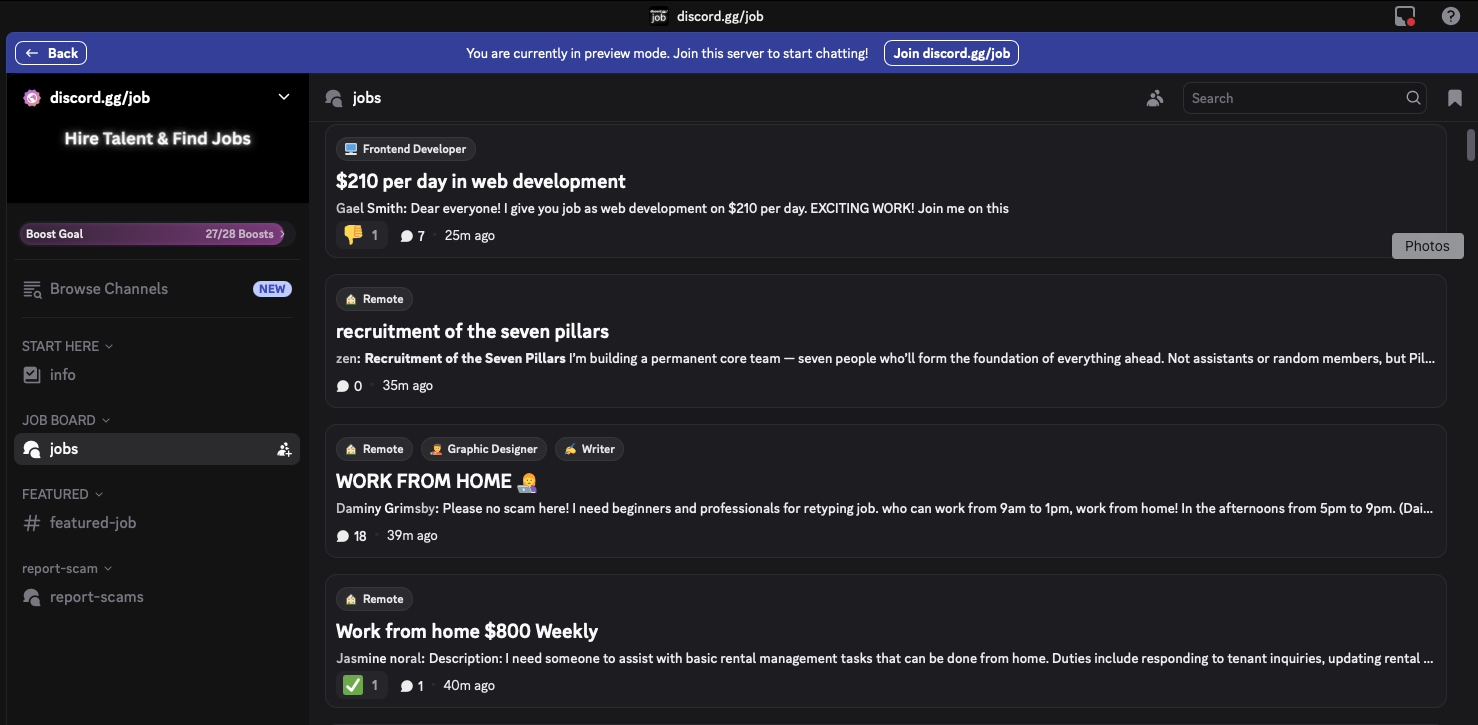1478x725 pixels.
Task: Toggle the member list icon
Action: [1155, 97]
